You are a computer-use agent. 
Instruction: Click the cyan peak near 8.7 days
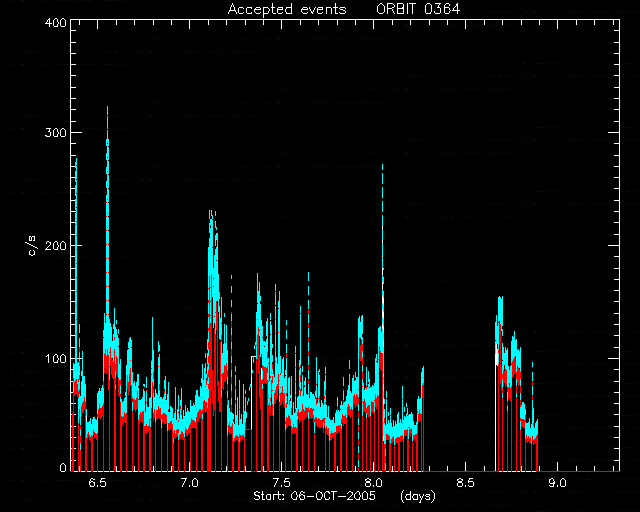500,310
